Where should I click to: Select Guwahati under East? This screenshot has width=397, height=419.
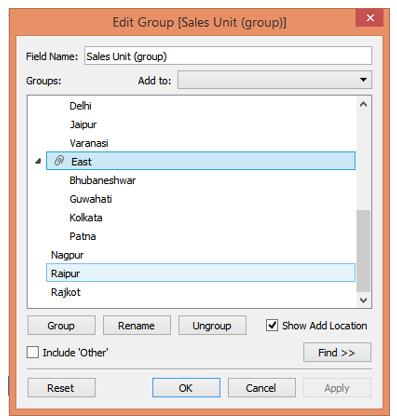pyautogui.click(x=91, y=199)
